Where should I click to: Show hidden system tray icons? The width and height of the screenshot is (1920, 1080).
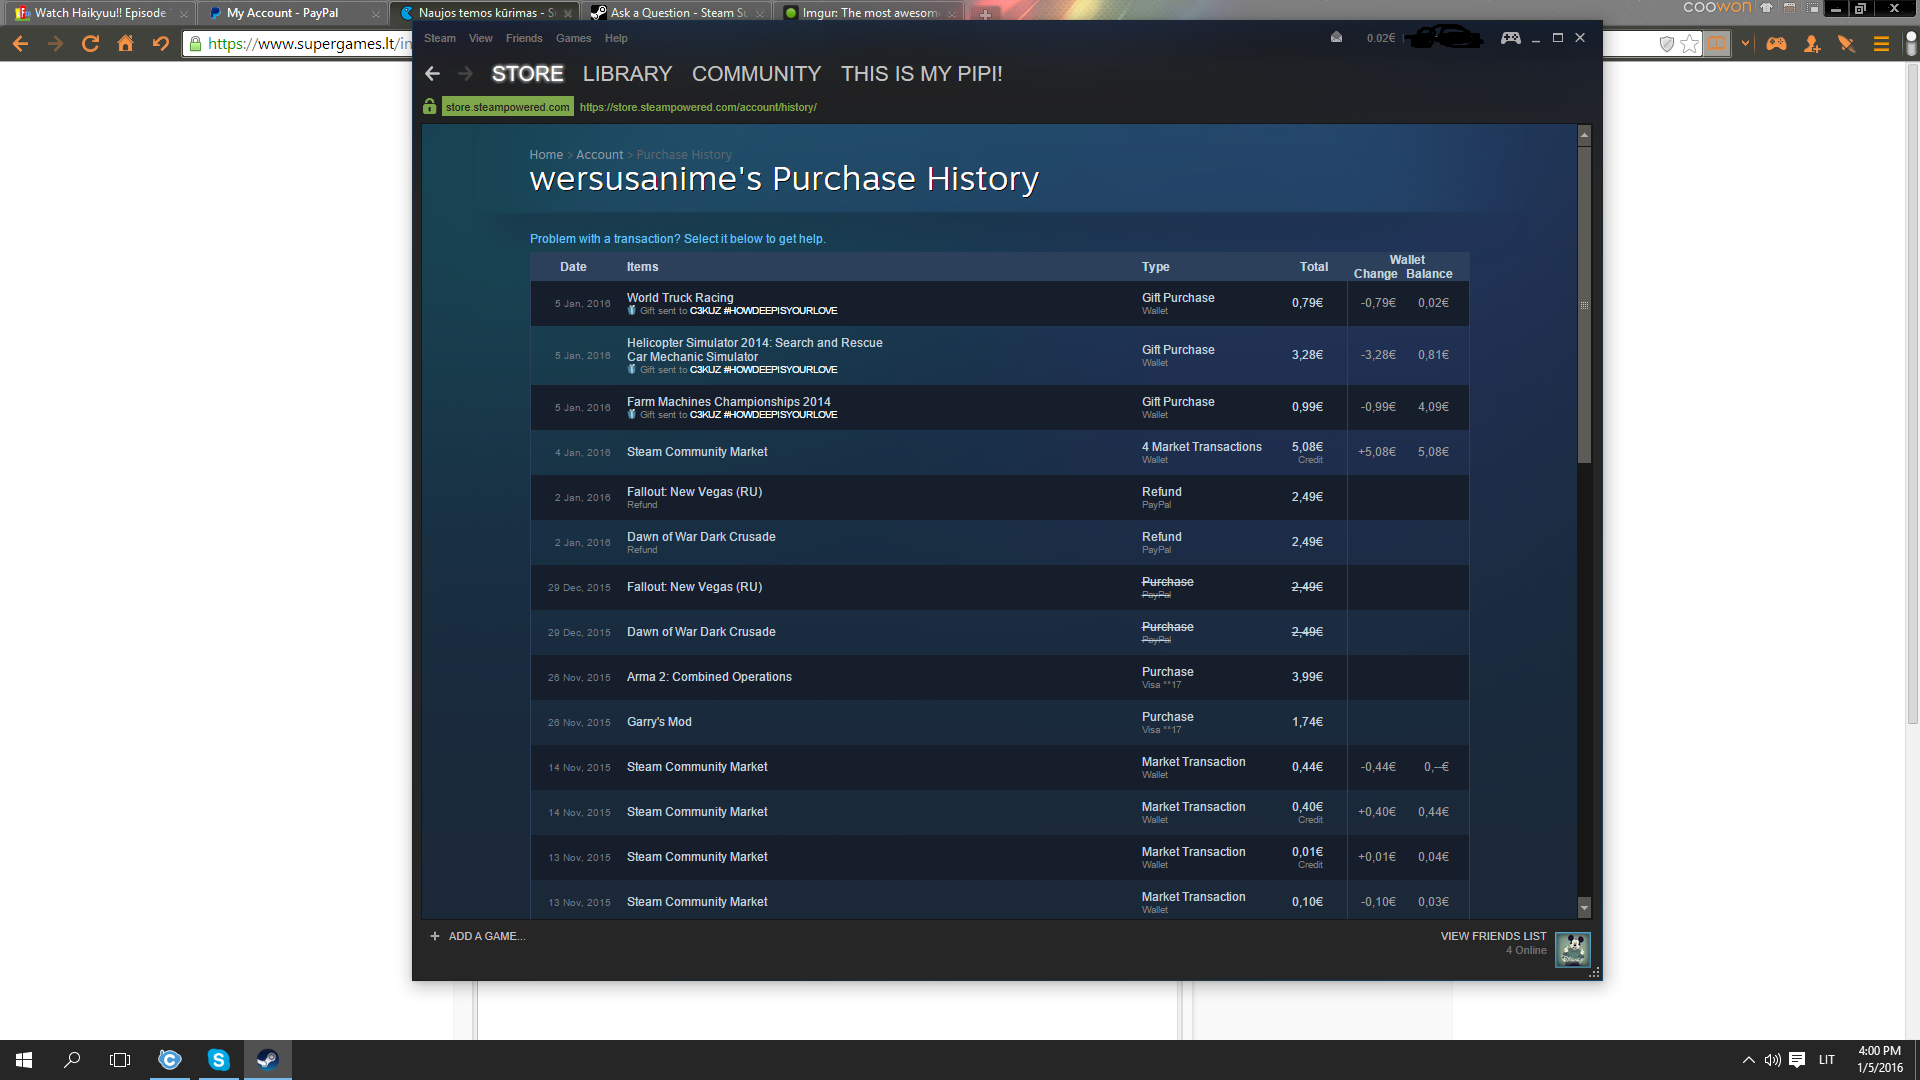click(x=1748, y=1060)
